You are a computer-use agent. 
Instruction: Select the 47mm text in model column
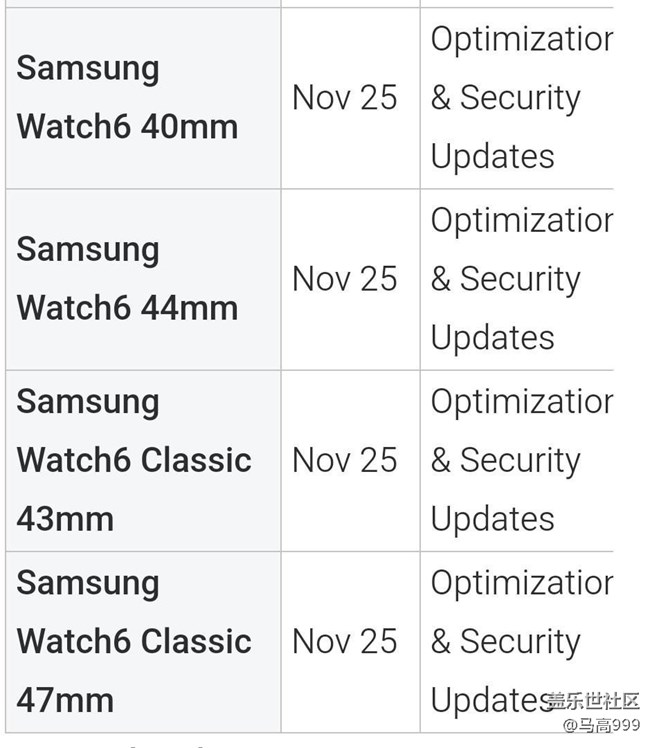(65, 700)
